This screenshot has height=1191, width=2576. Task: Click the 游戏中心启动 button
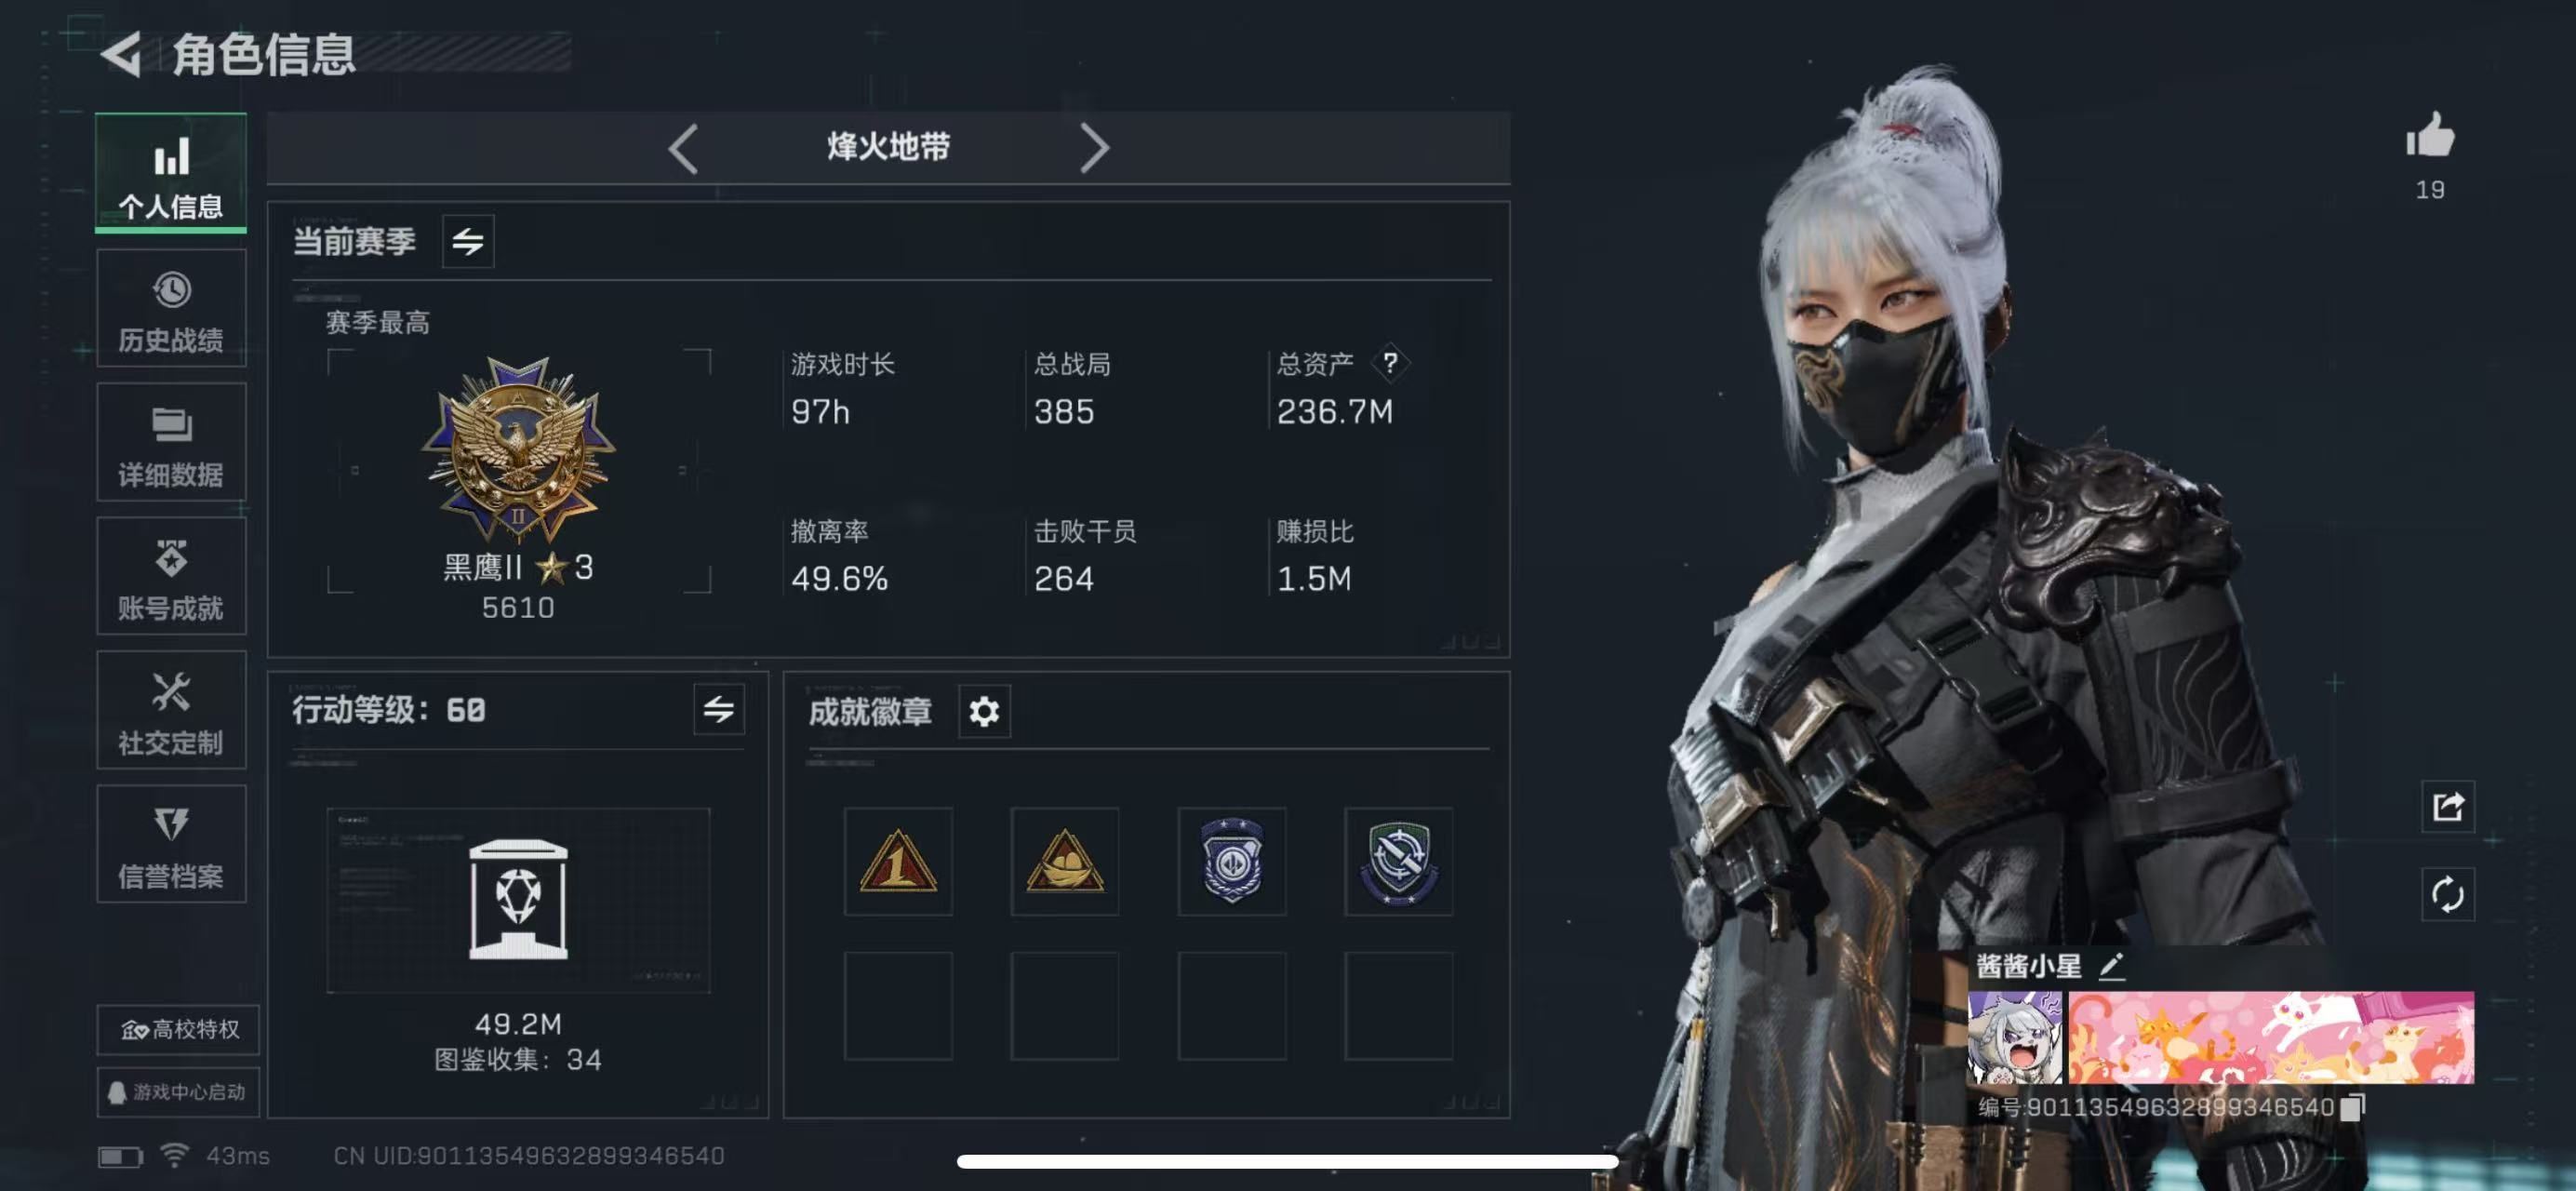click(178, 1091)
